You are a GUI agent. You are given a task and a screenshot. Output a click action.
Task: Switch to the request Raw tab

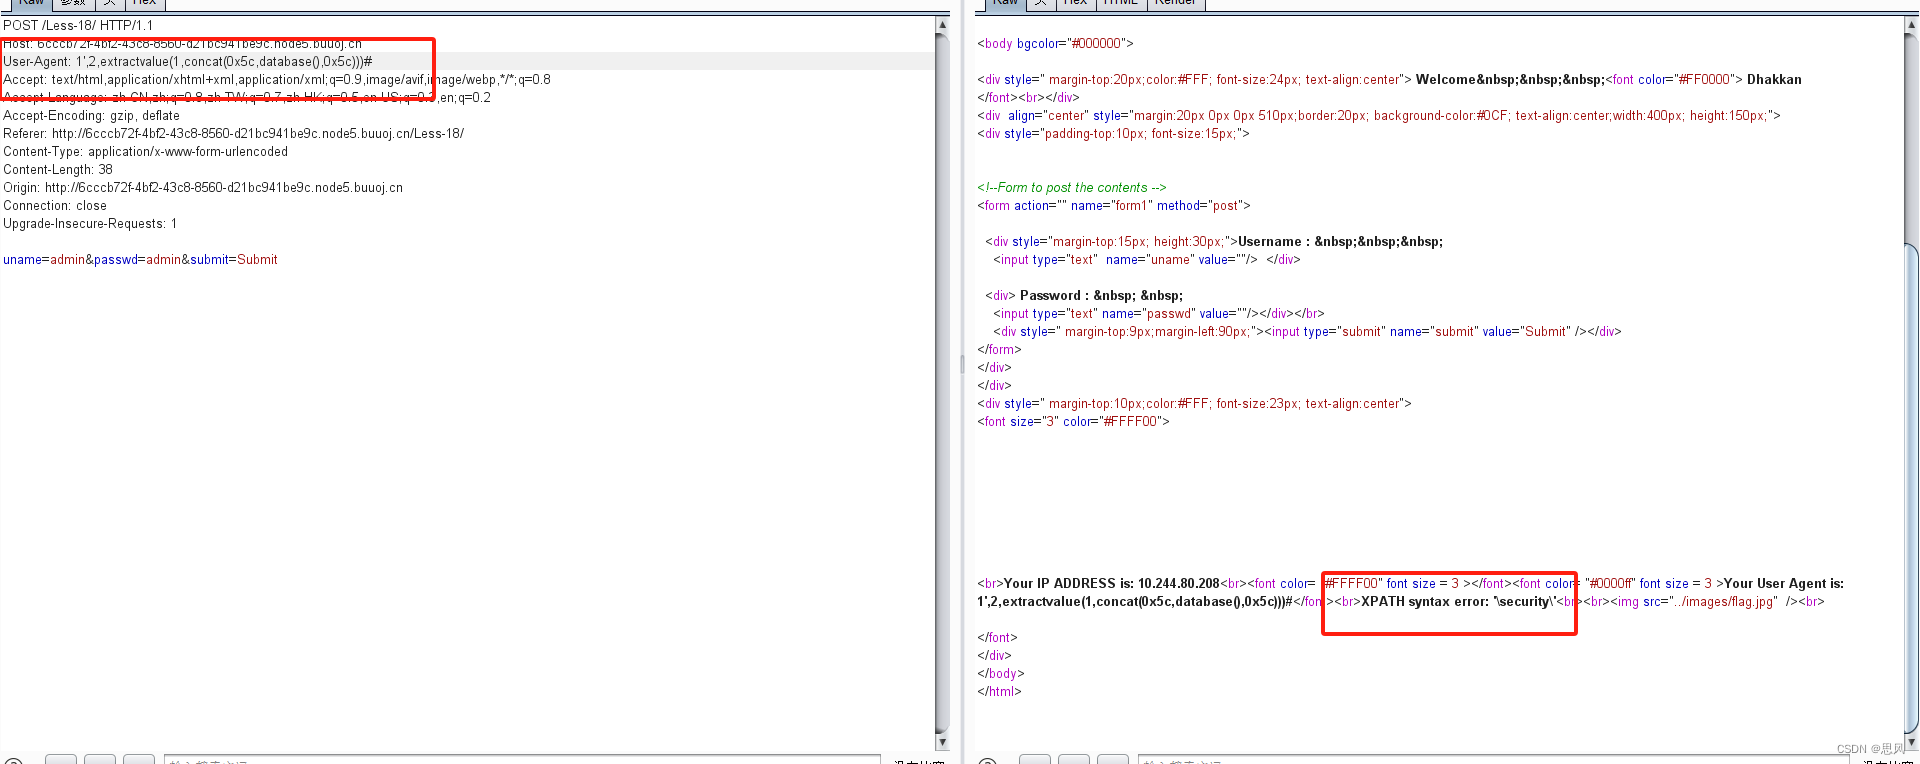32,3
